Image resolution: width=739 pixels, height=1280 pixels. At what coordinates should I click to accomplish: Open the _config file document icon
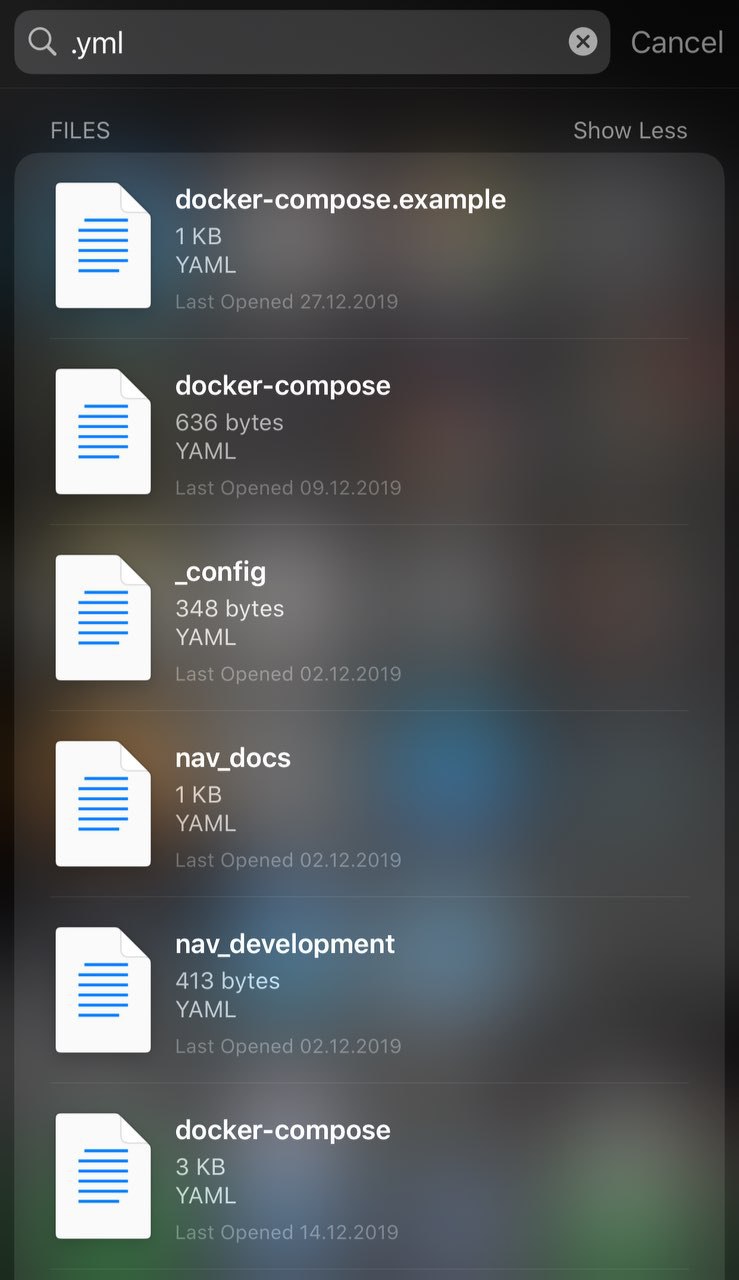point(103,617)
